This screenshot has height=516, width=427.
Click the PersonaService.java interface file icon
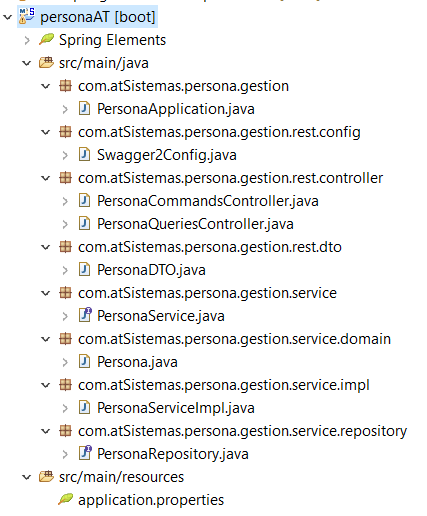pyautogui.click(x=85, y=315)
